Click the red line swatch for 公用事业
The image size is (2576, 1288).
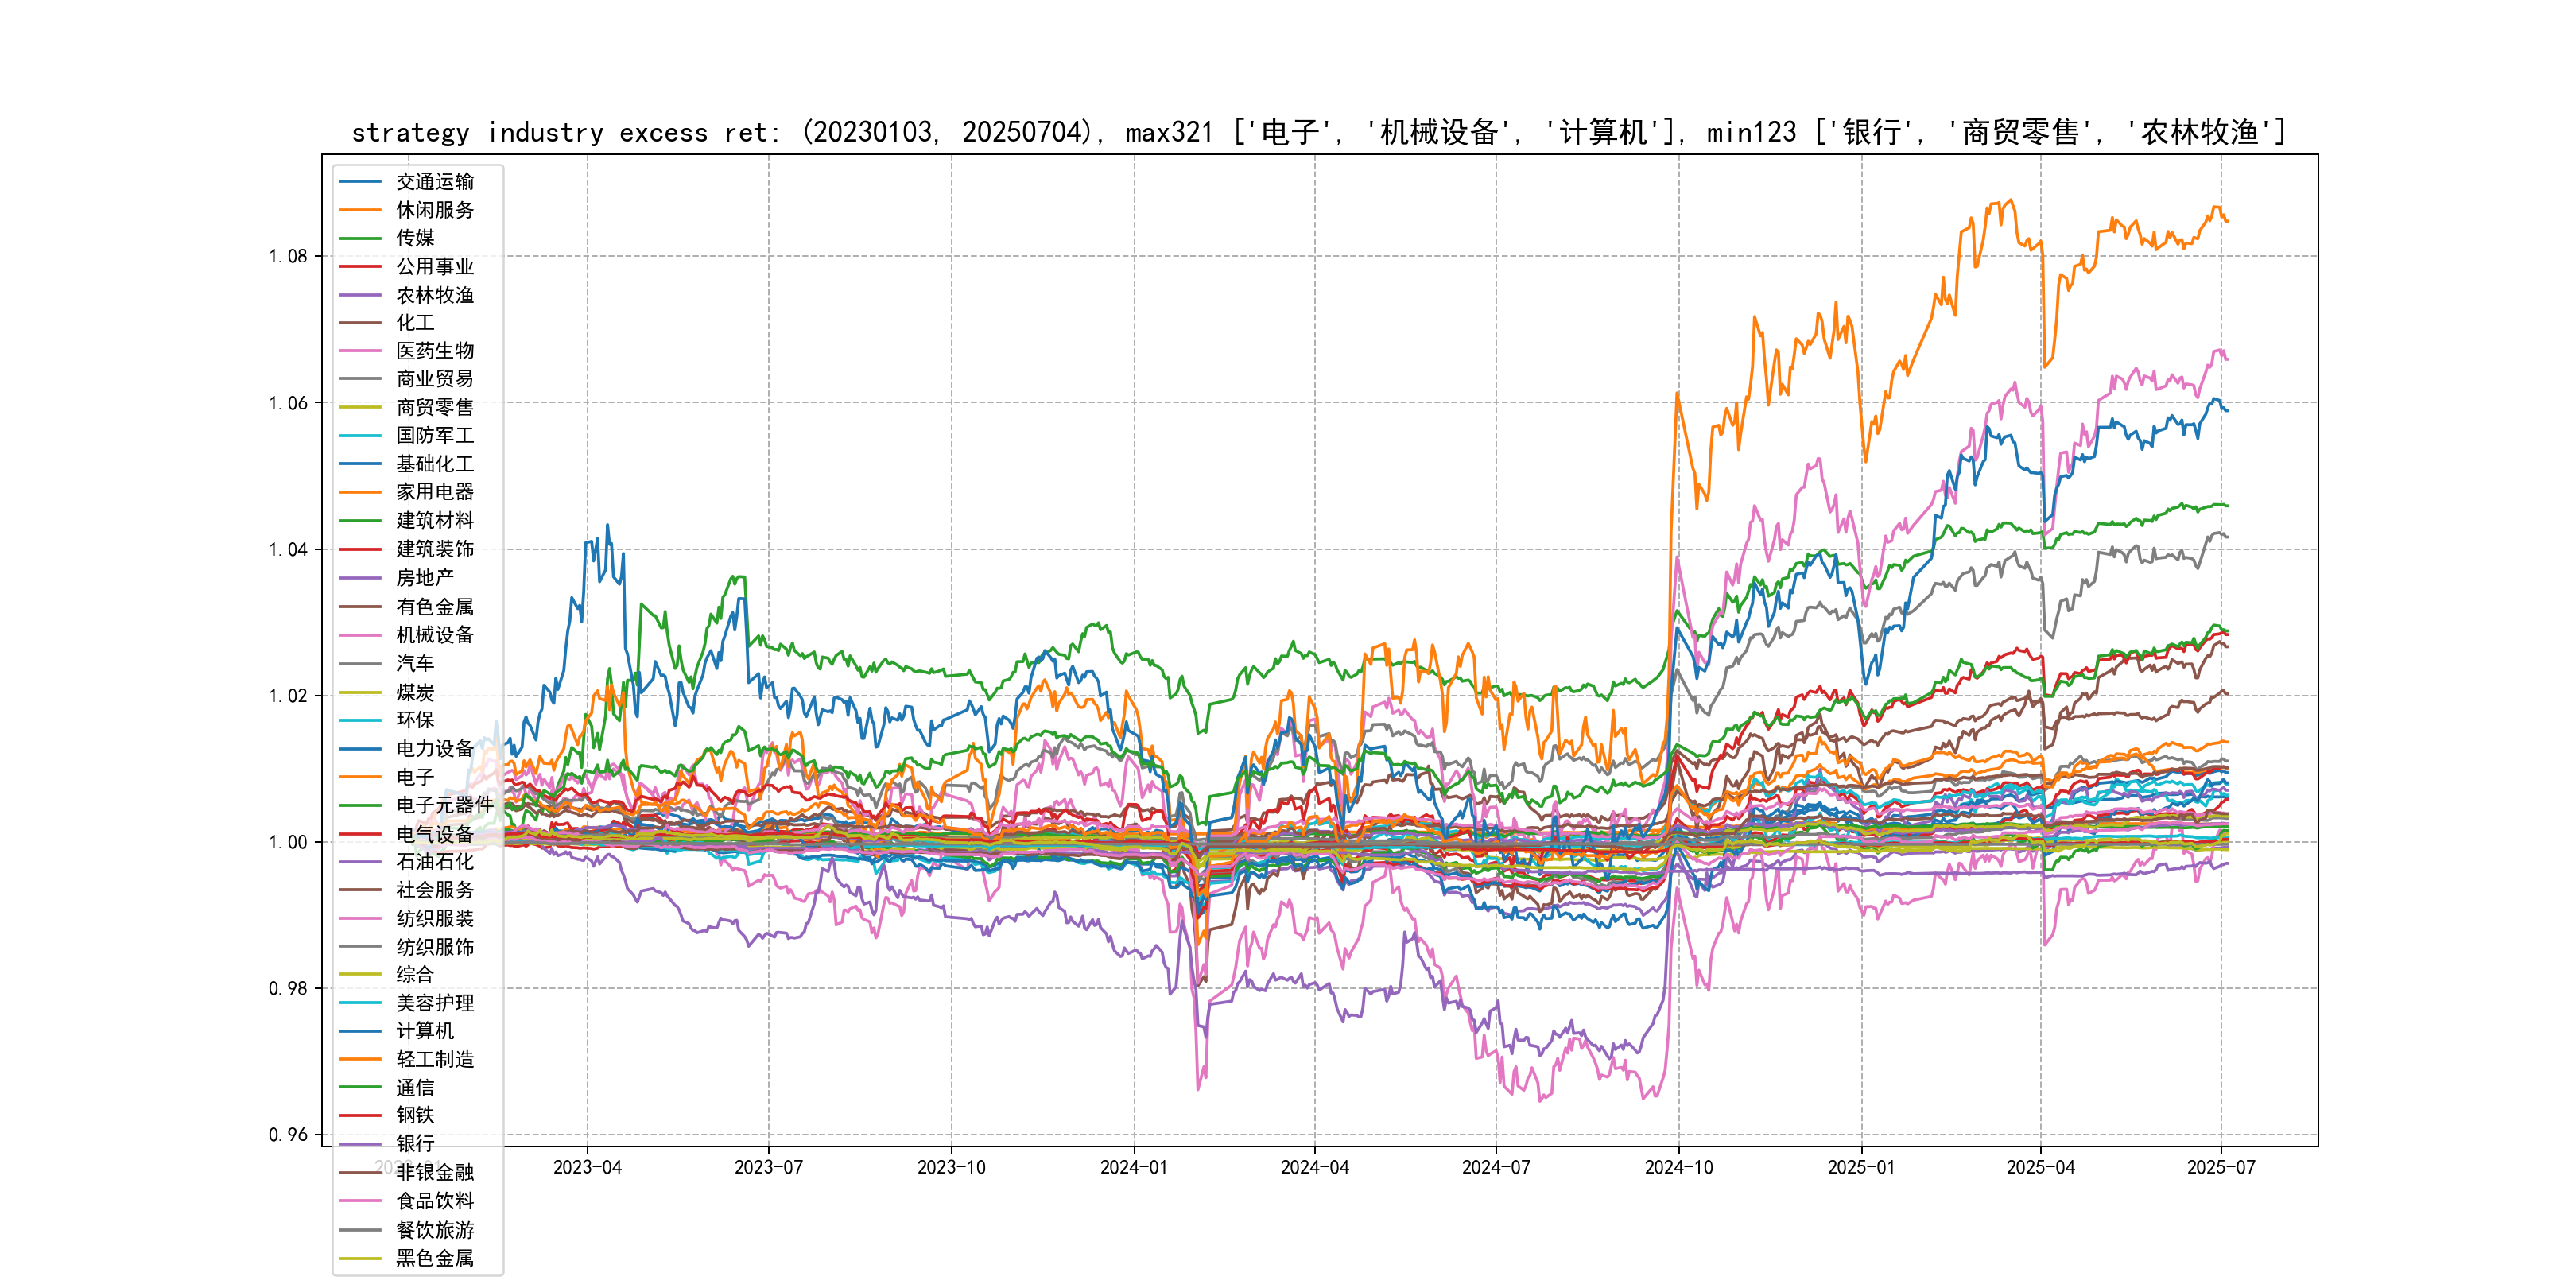point(360,267)
